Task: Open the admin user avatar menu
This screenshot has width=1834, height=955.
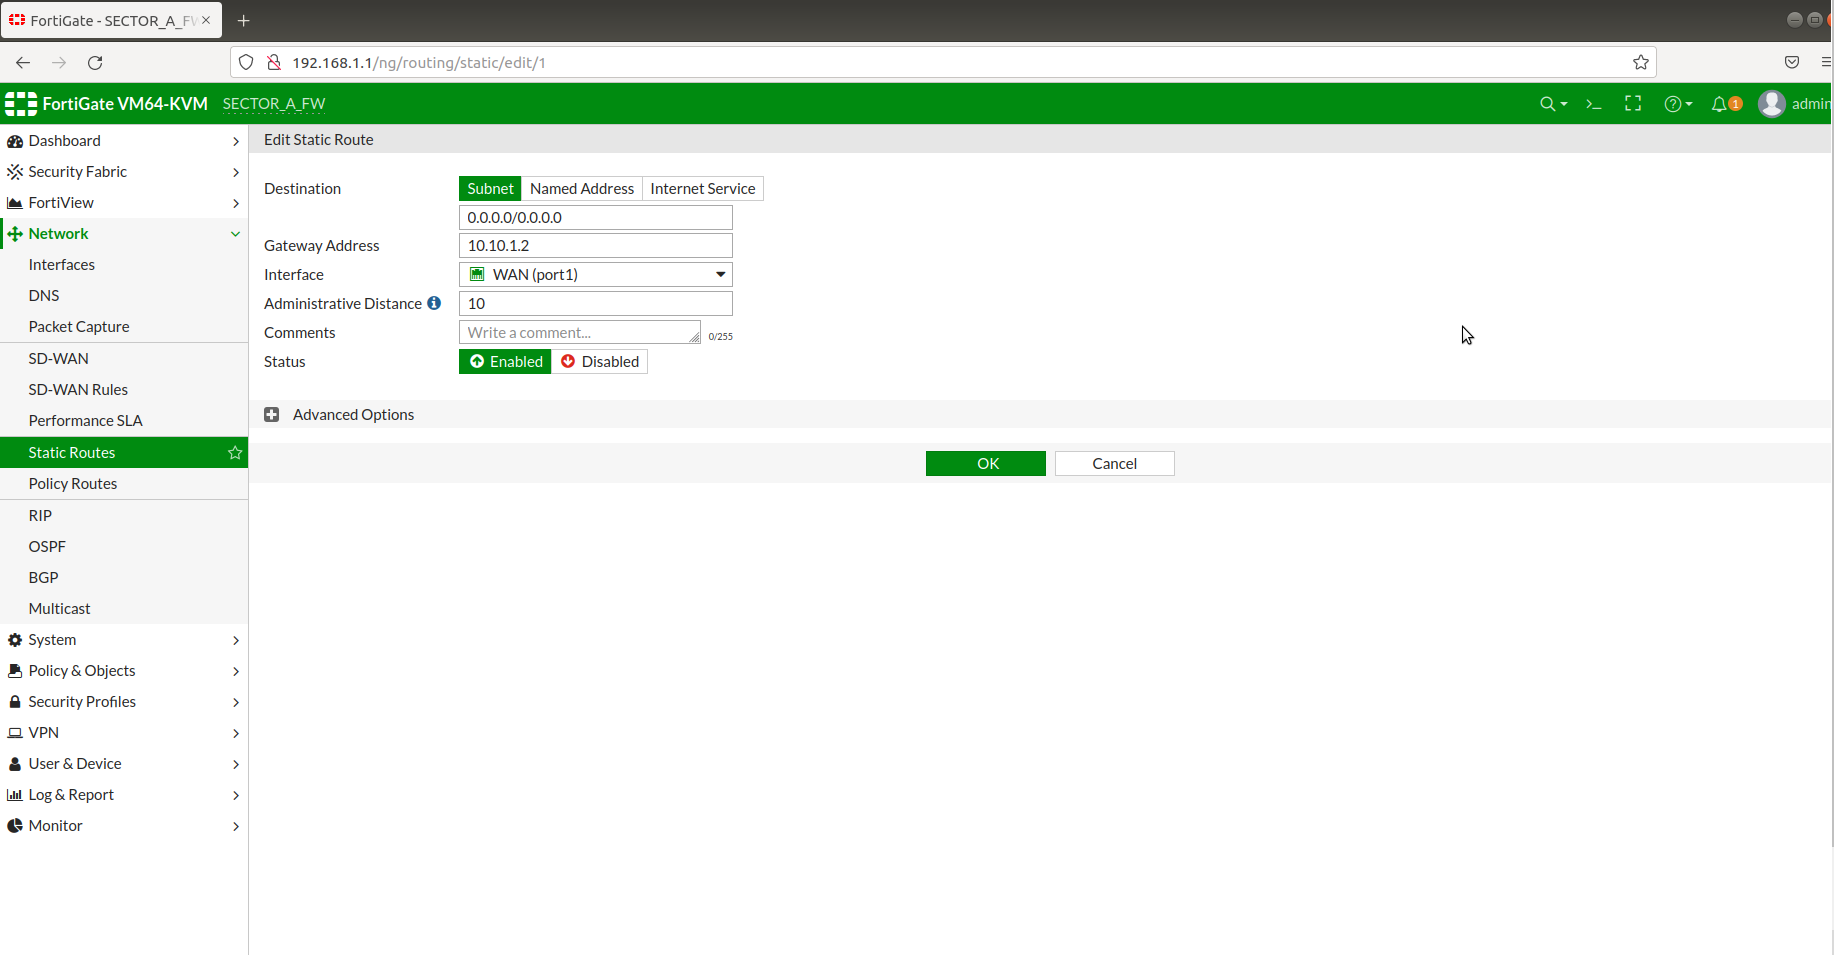Action: coord(1771,104)
